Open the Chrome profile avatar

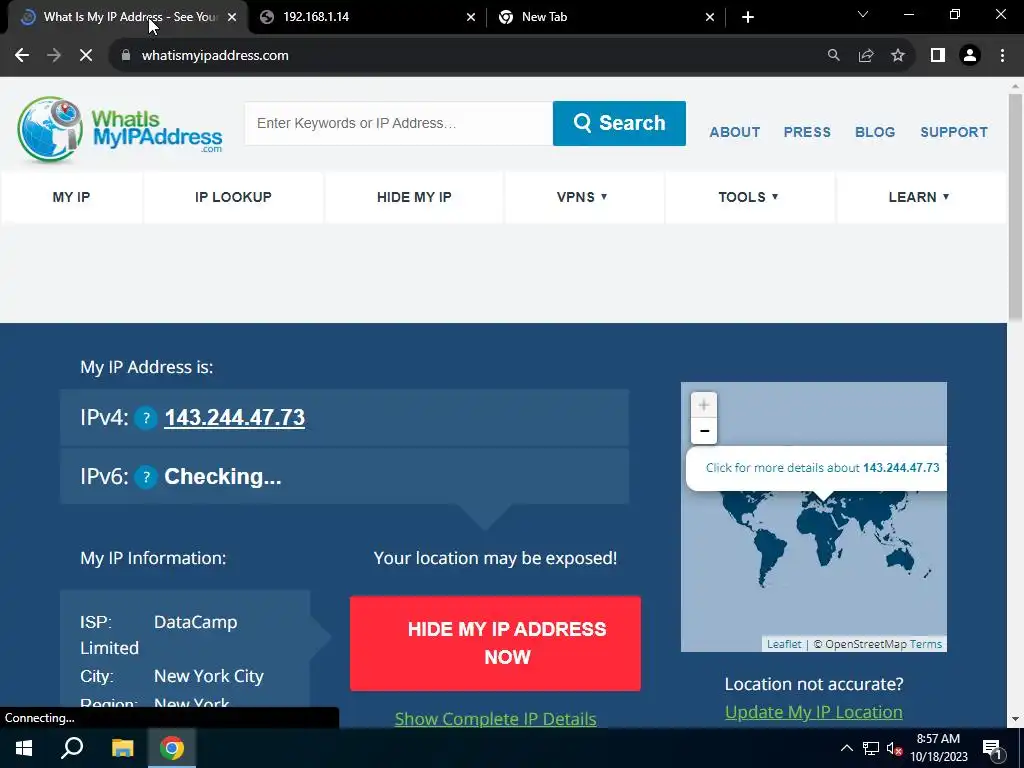[x=970, y=56]
